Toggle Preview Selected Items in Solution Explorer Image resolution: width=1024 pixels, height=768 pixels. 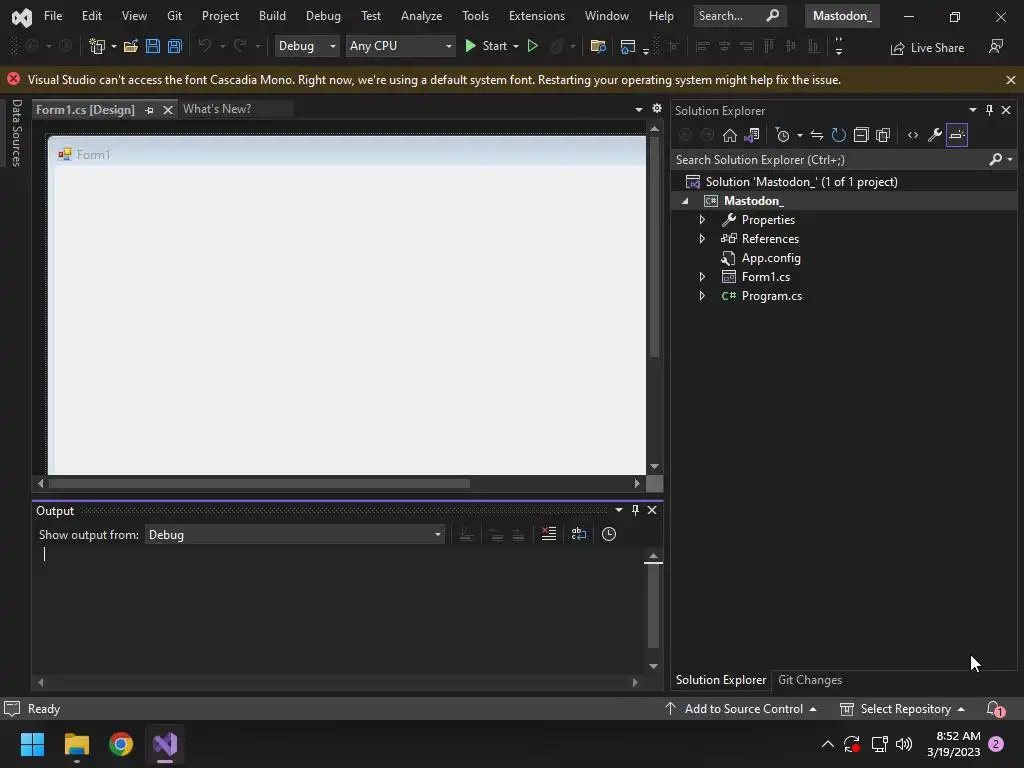957,135
